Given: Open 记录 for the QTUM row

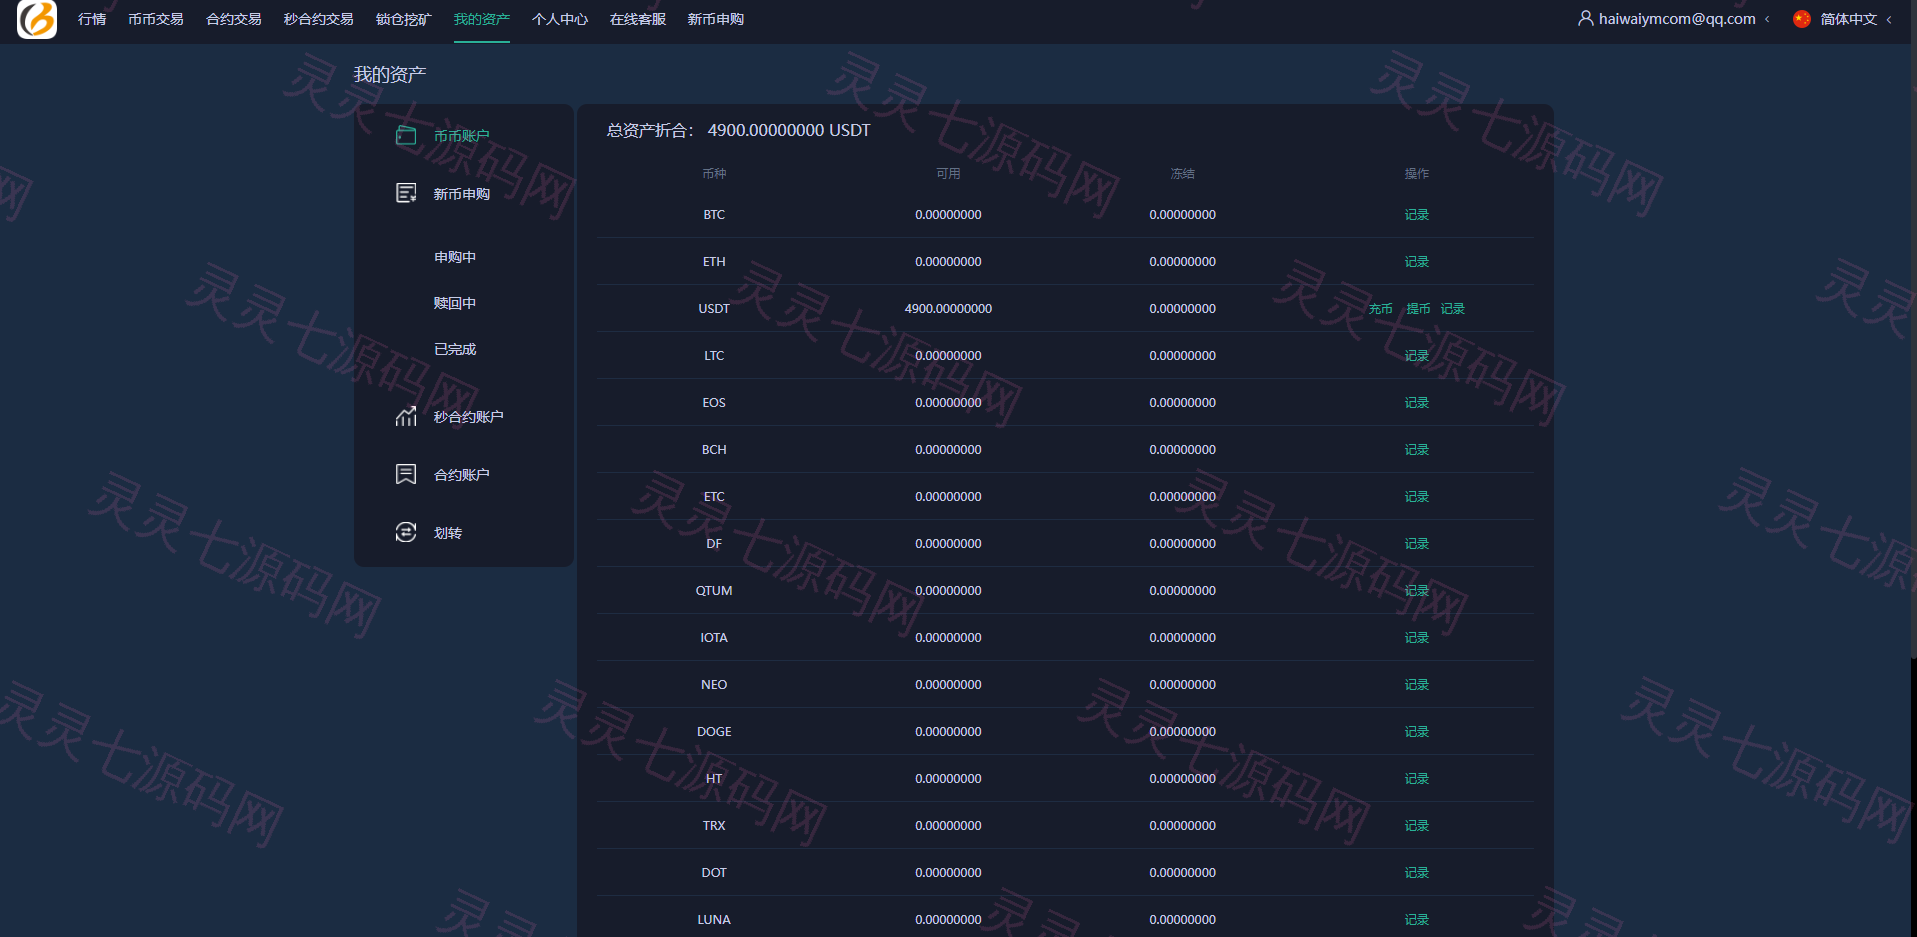Looking at the screenshot, I should [x=1417, y=590].
